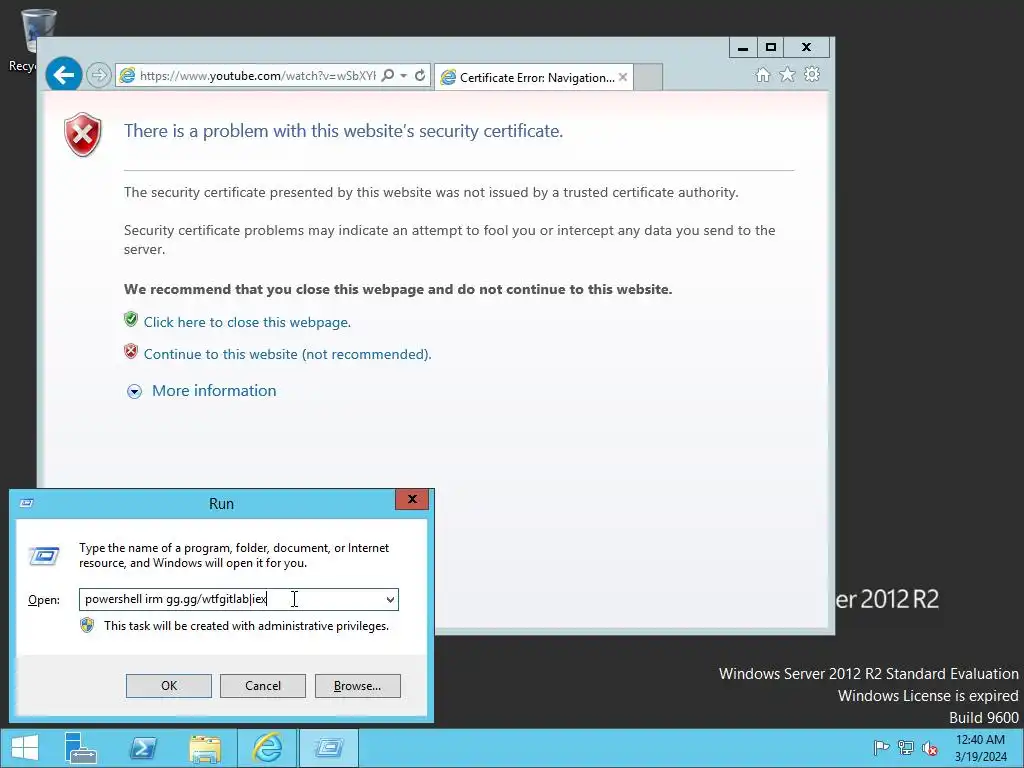Viewport: 1024px width, 768px height.
Task: Open the Tools gear menu in Internet Explorer
Action: coord(812,74)
